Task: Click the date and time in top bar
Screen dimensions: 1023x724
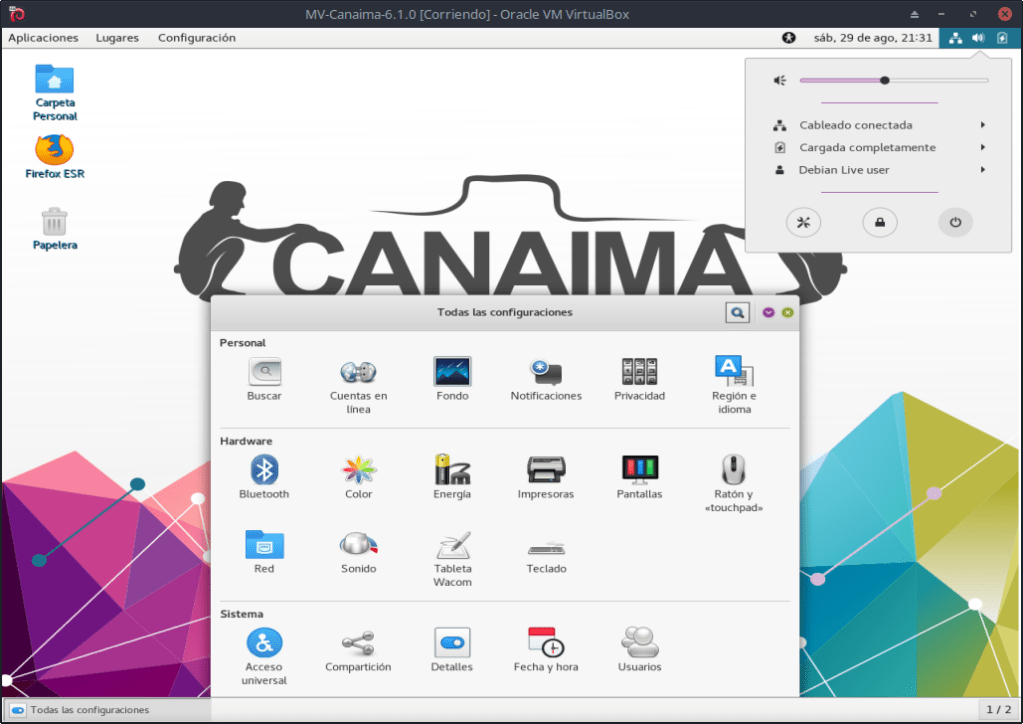Action: [x=873, y=38]
